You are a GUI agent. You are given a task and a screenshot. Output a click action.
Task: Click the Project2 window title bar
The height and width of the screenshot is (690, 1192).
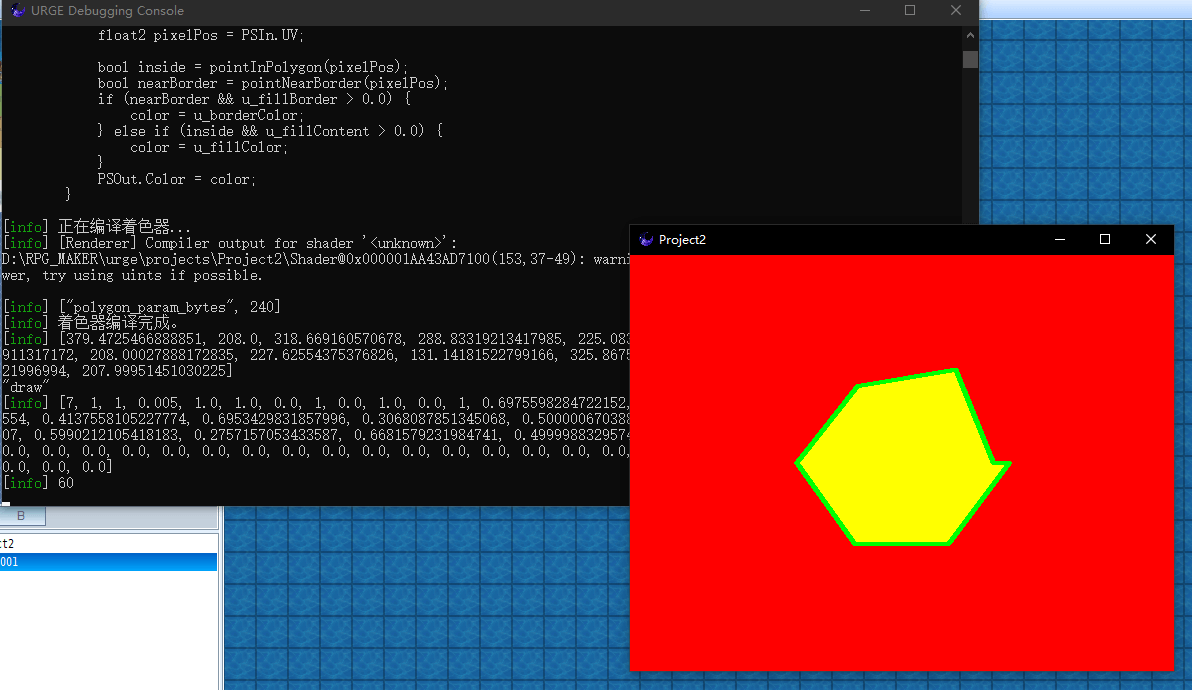point(850,240)
